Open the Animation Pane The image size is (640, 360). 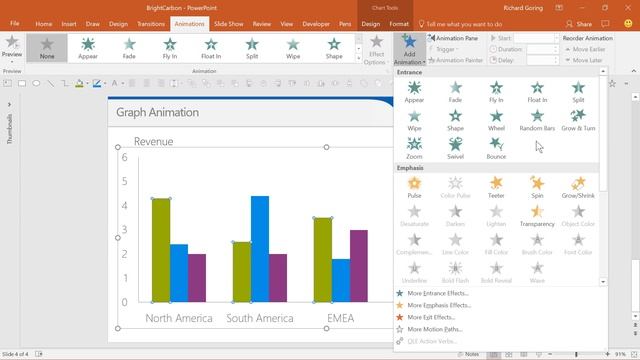point(453,38)
